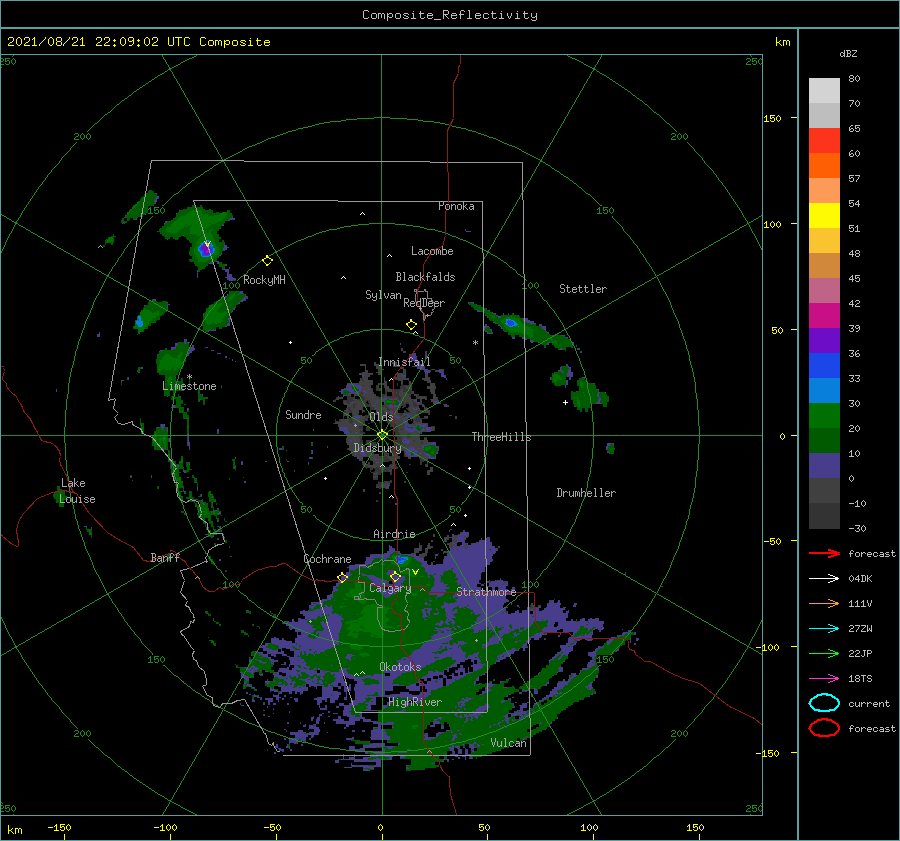Viewport: 900px width, 841px height.
Task: Click the Sundre city label
Action: point(303,414)
